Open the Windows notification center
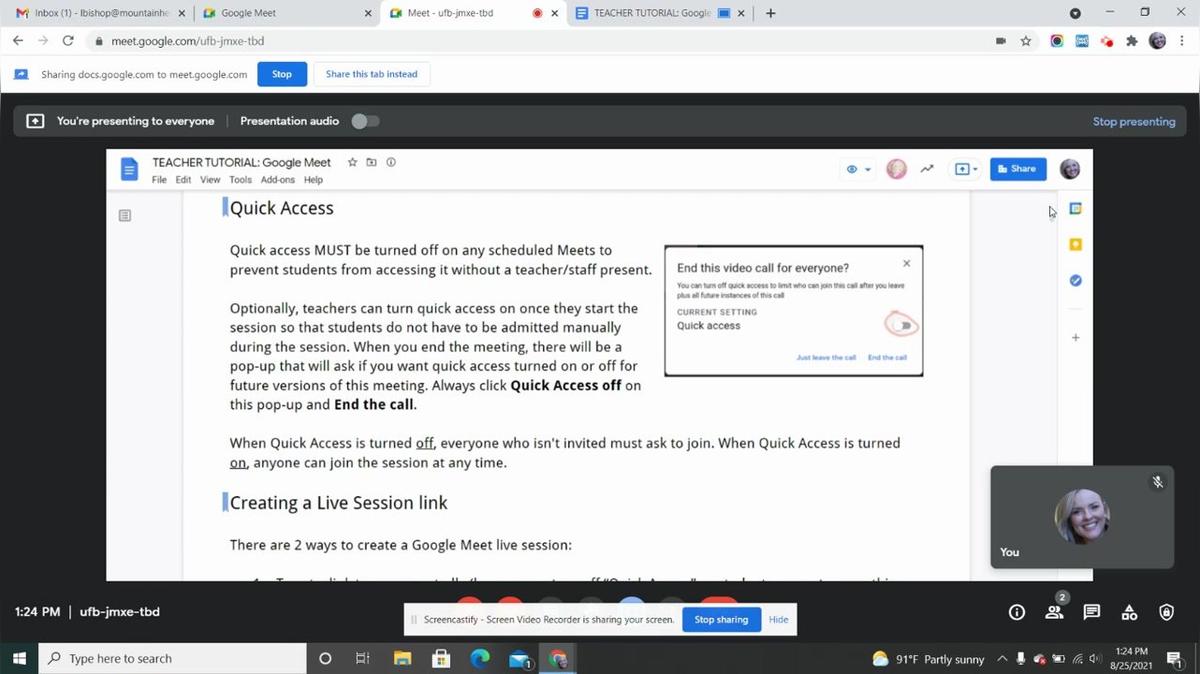The width and height of the screenshot is (1200, 674). click(1175, 658)
